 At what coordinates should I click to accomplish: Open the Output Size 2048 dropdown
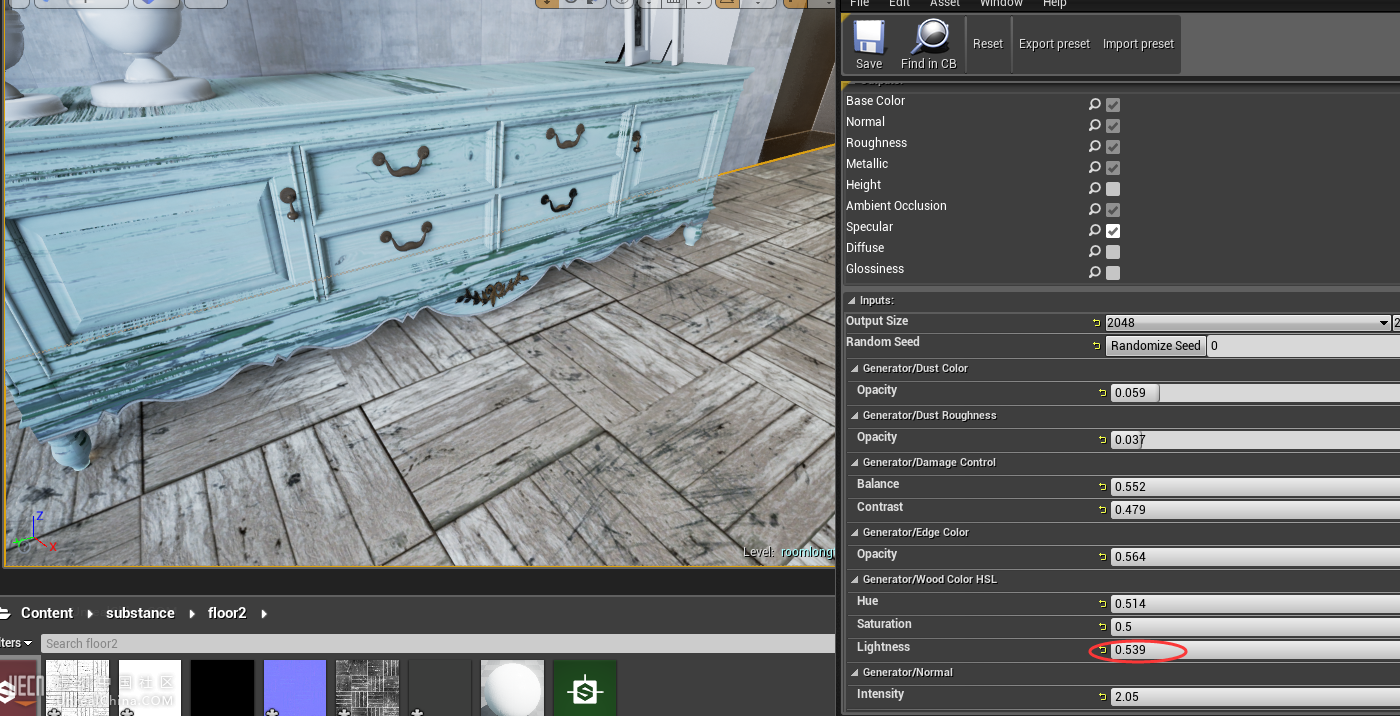pos(1247,323)
